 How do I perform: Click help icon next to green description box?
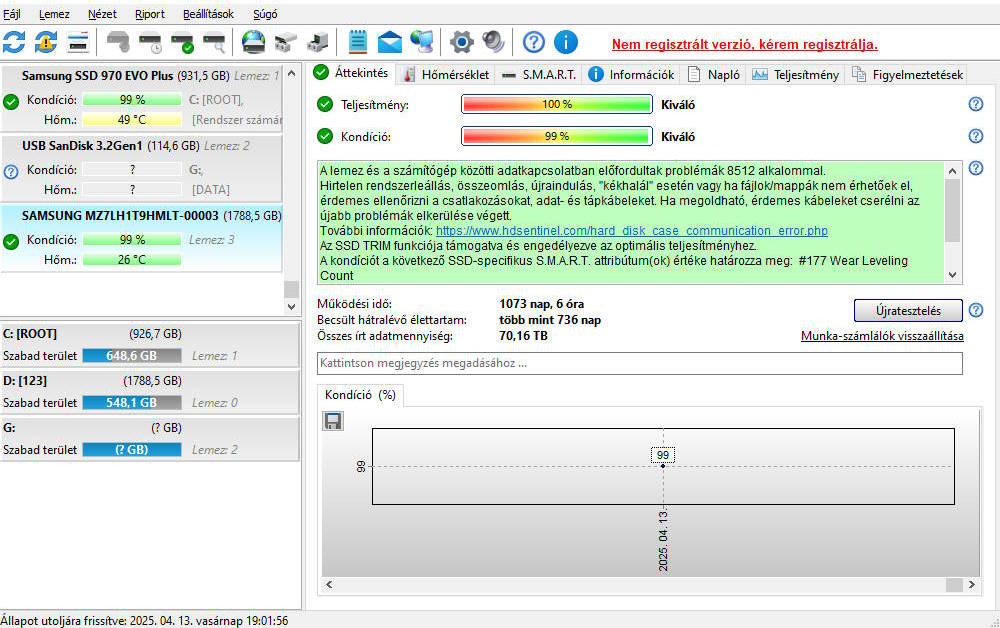pyautogui.click(x=976, y=168)
